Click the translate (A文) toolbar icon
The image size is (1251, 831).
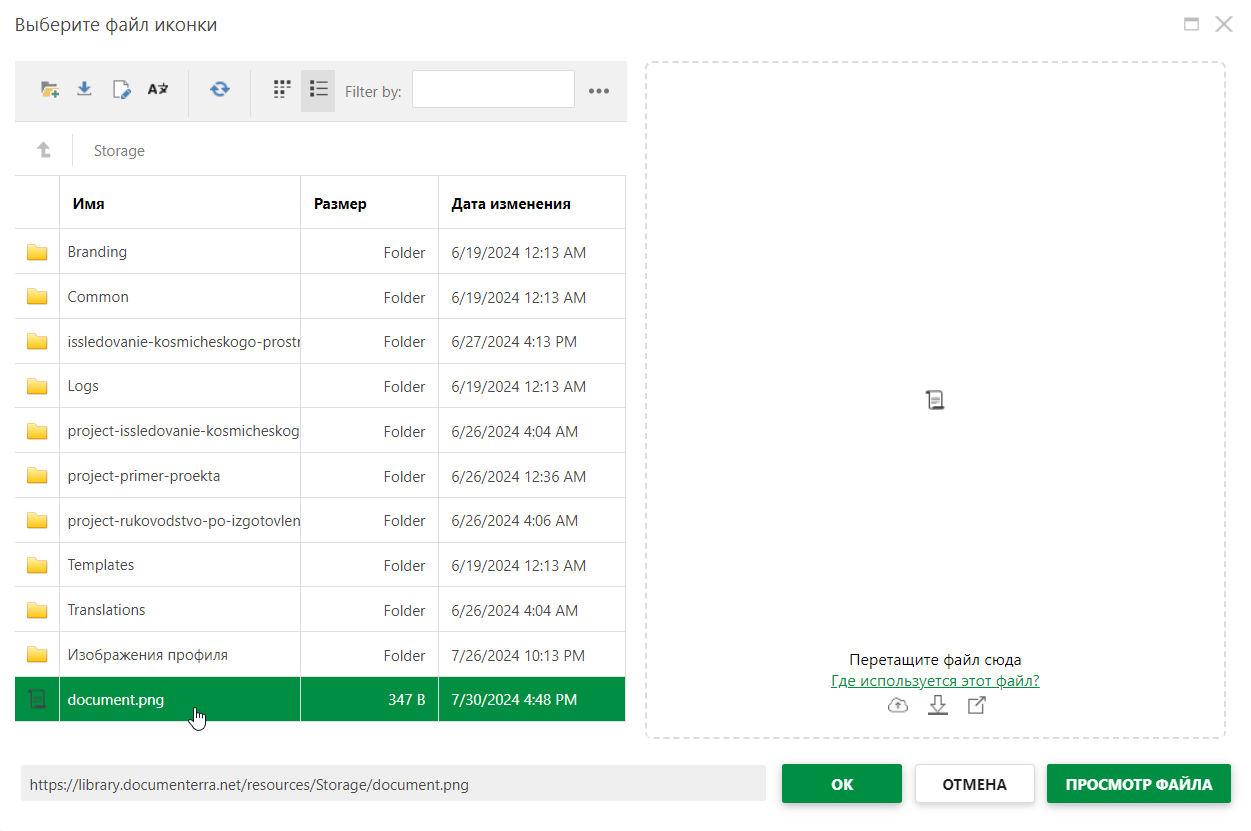click(x=158, y=89)
